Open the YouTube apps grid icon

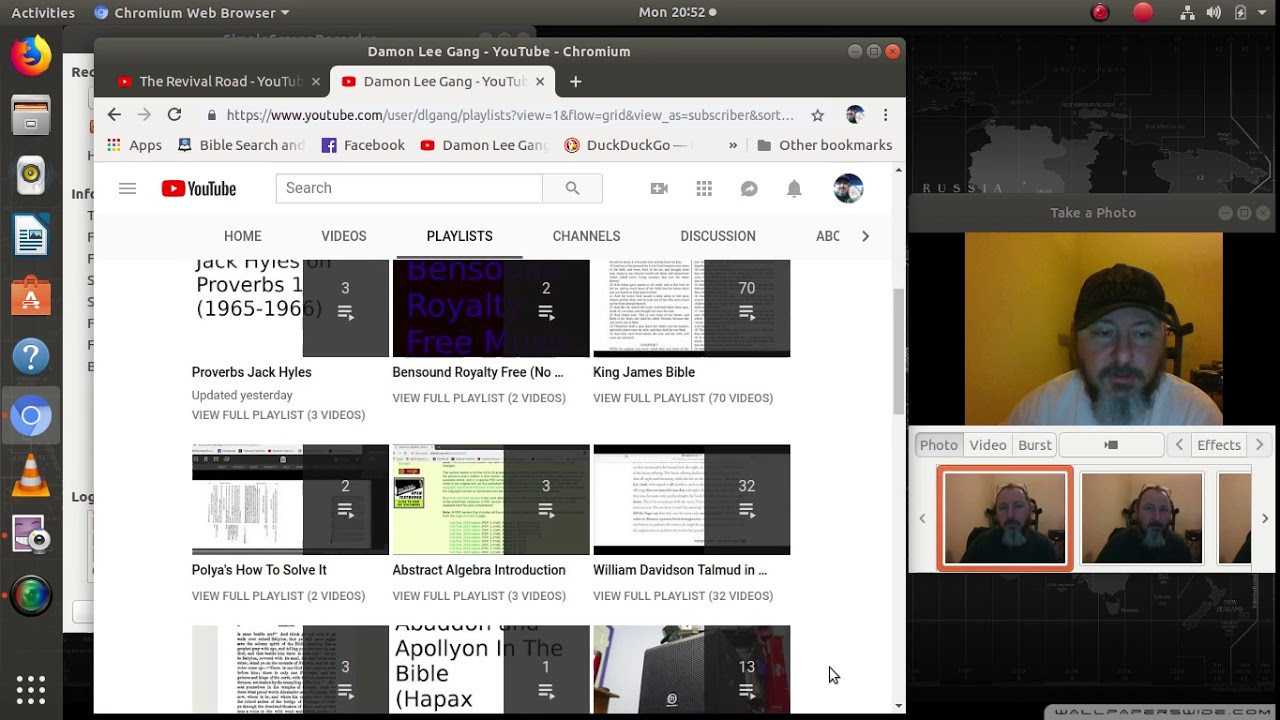(x=704, y=188)
